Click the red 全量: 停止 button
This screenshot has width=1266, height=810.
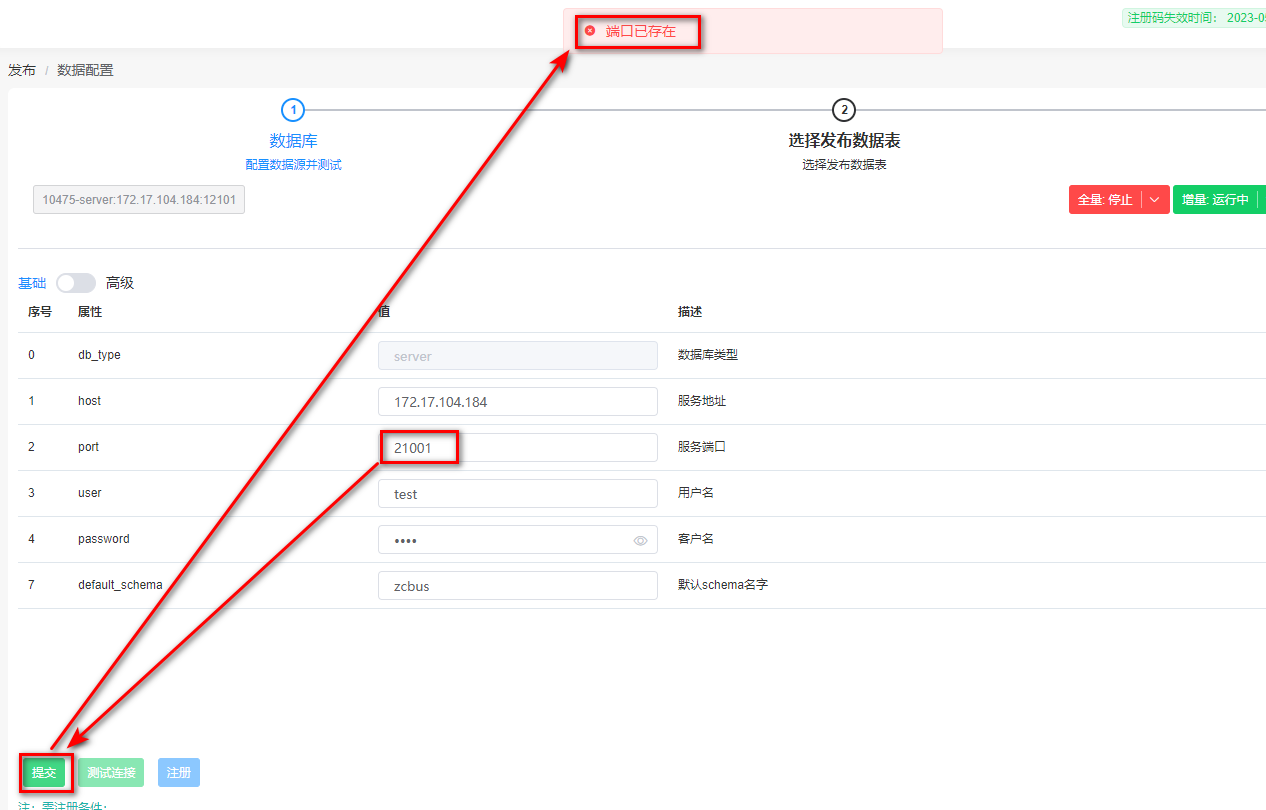click(x=1105, y=200)
